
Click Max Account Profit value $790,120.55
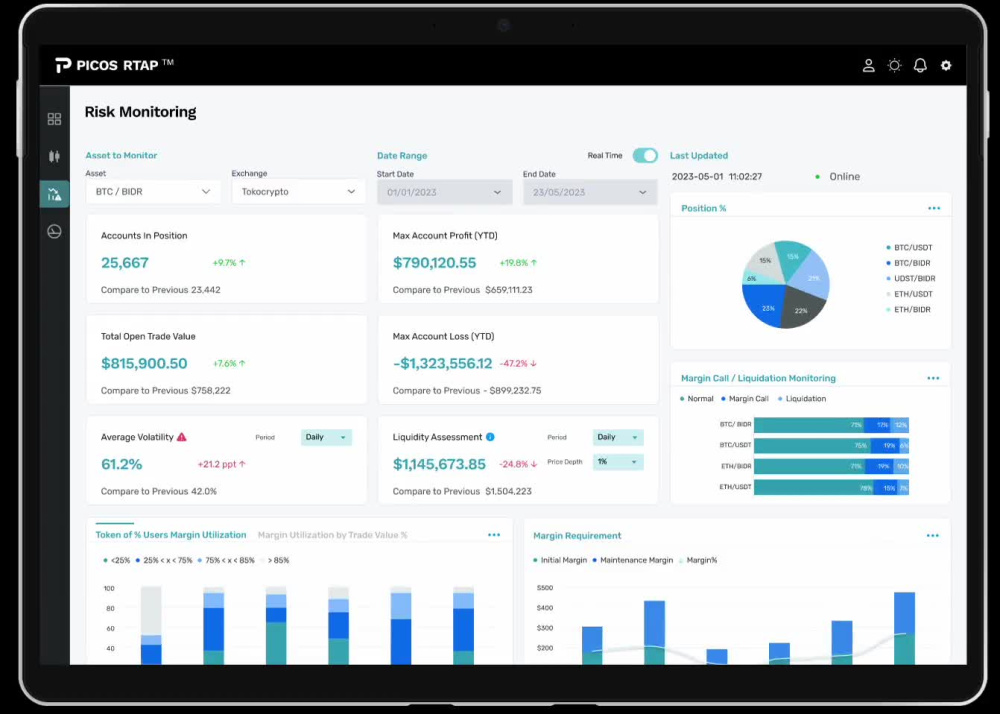click(434, 263)
